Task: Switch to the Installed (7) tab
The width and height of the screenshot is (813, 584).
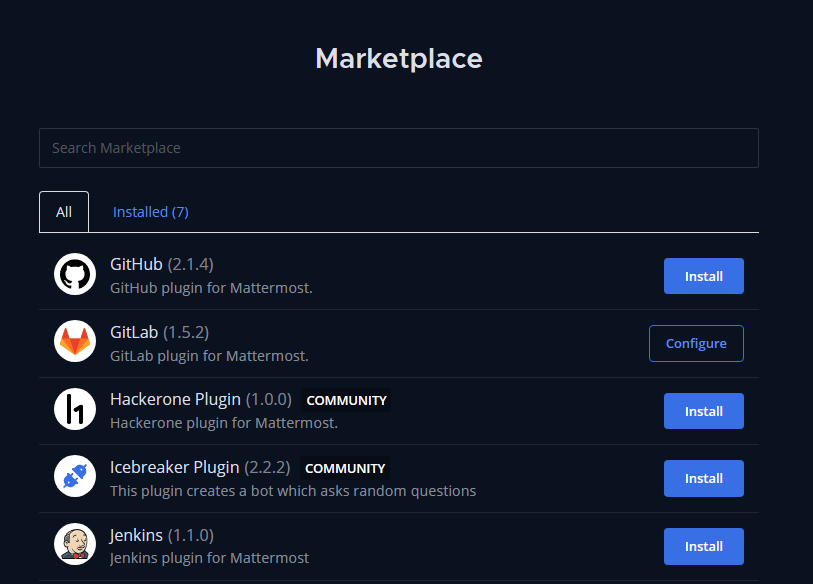Action: [150, 212]
